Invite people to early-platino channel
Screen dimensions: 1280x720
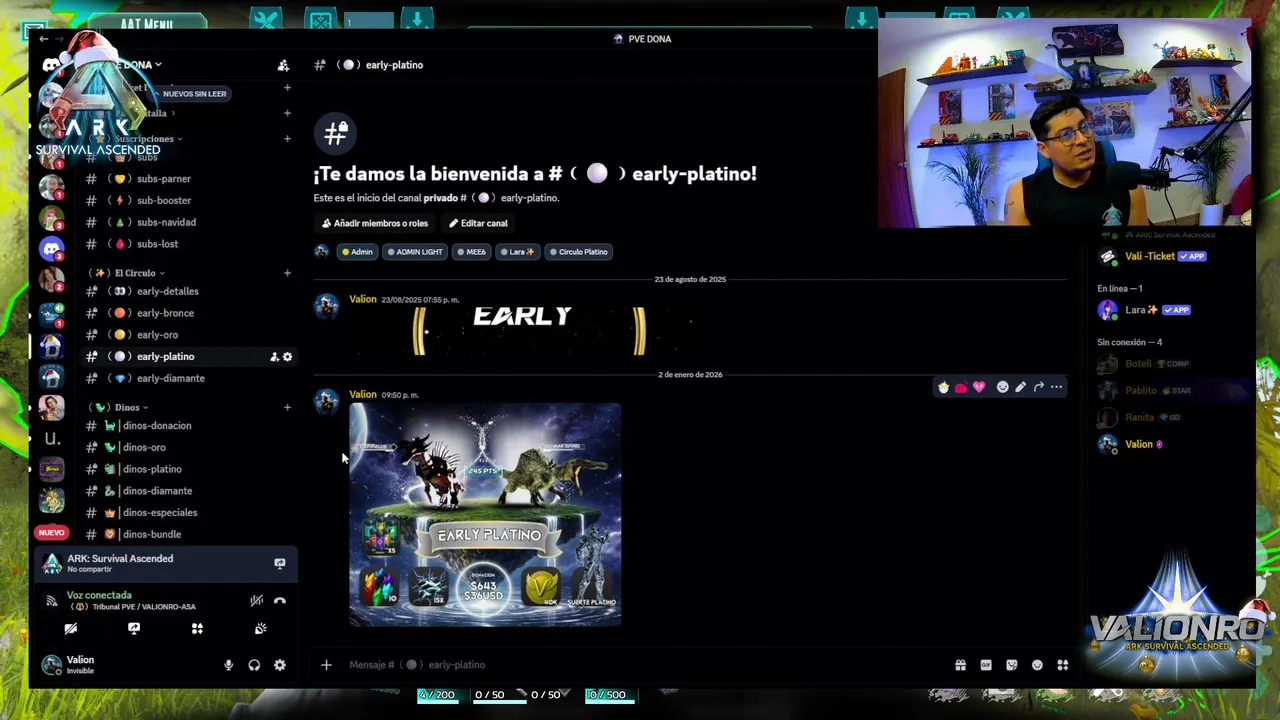coord(274,357)
